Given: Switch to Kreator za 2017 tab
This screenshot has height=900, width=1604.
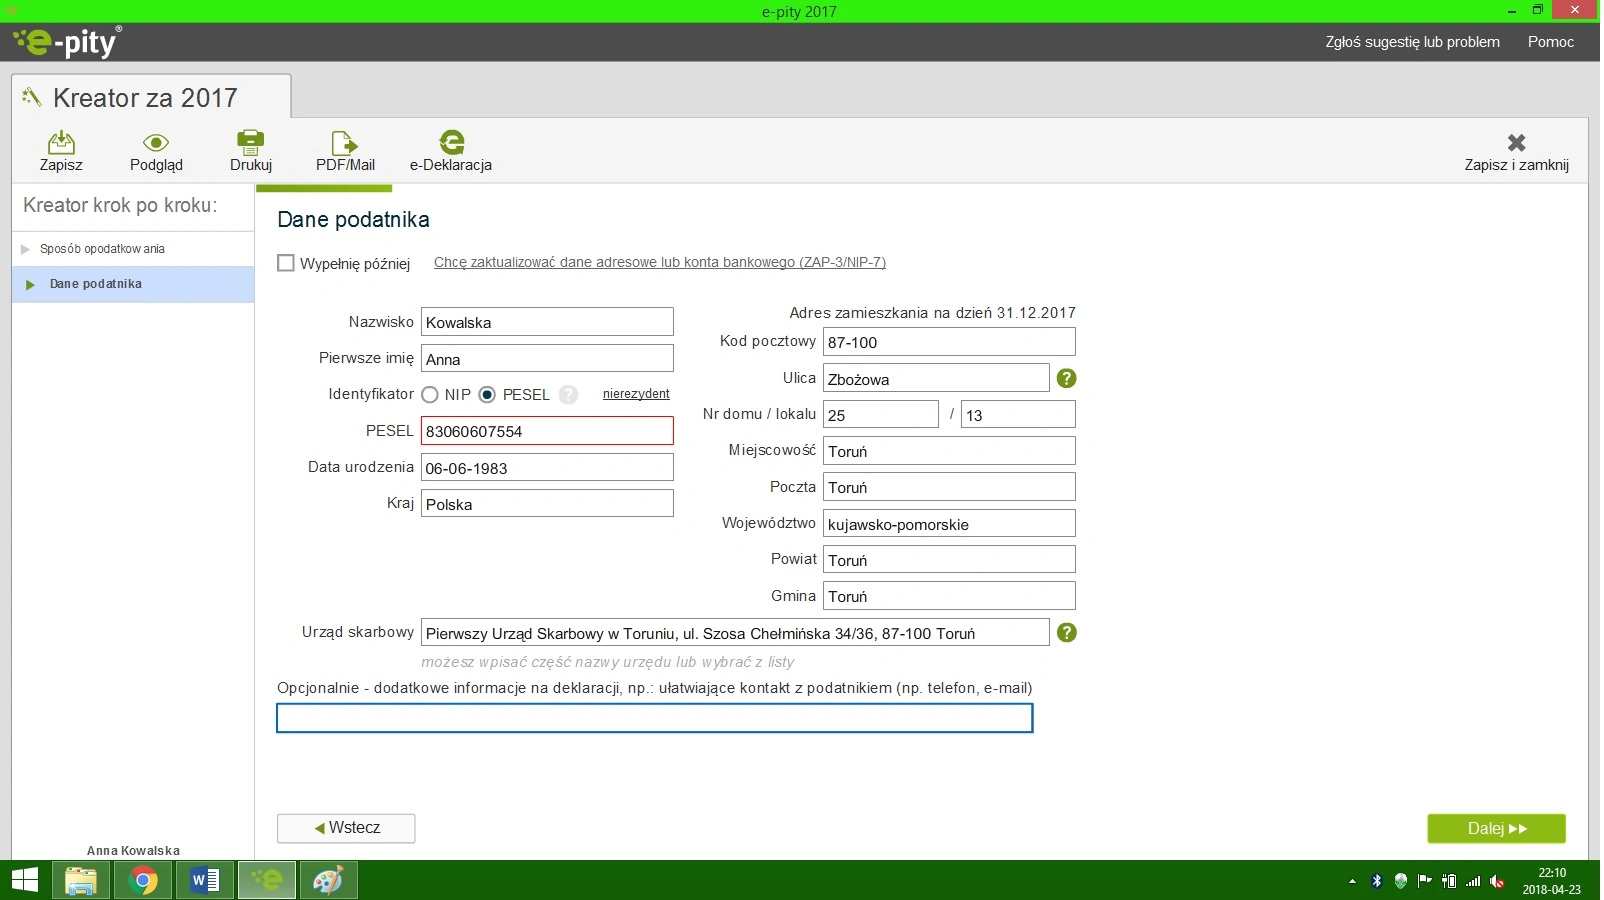Looking at the screenshot, I should [x=151, y=98].
